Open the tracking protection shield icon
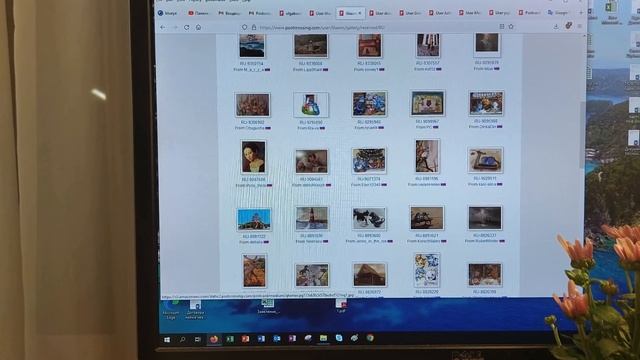Screen dimensions: 640x360 coord(244,27)
